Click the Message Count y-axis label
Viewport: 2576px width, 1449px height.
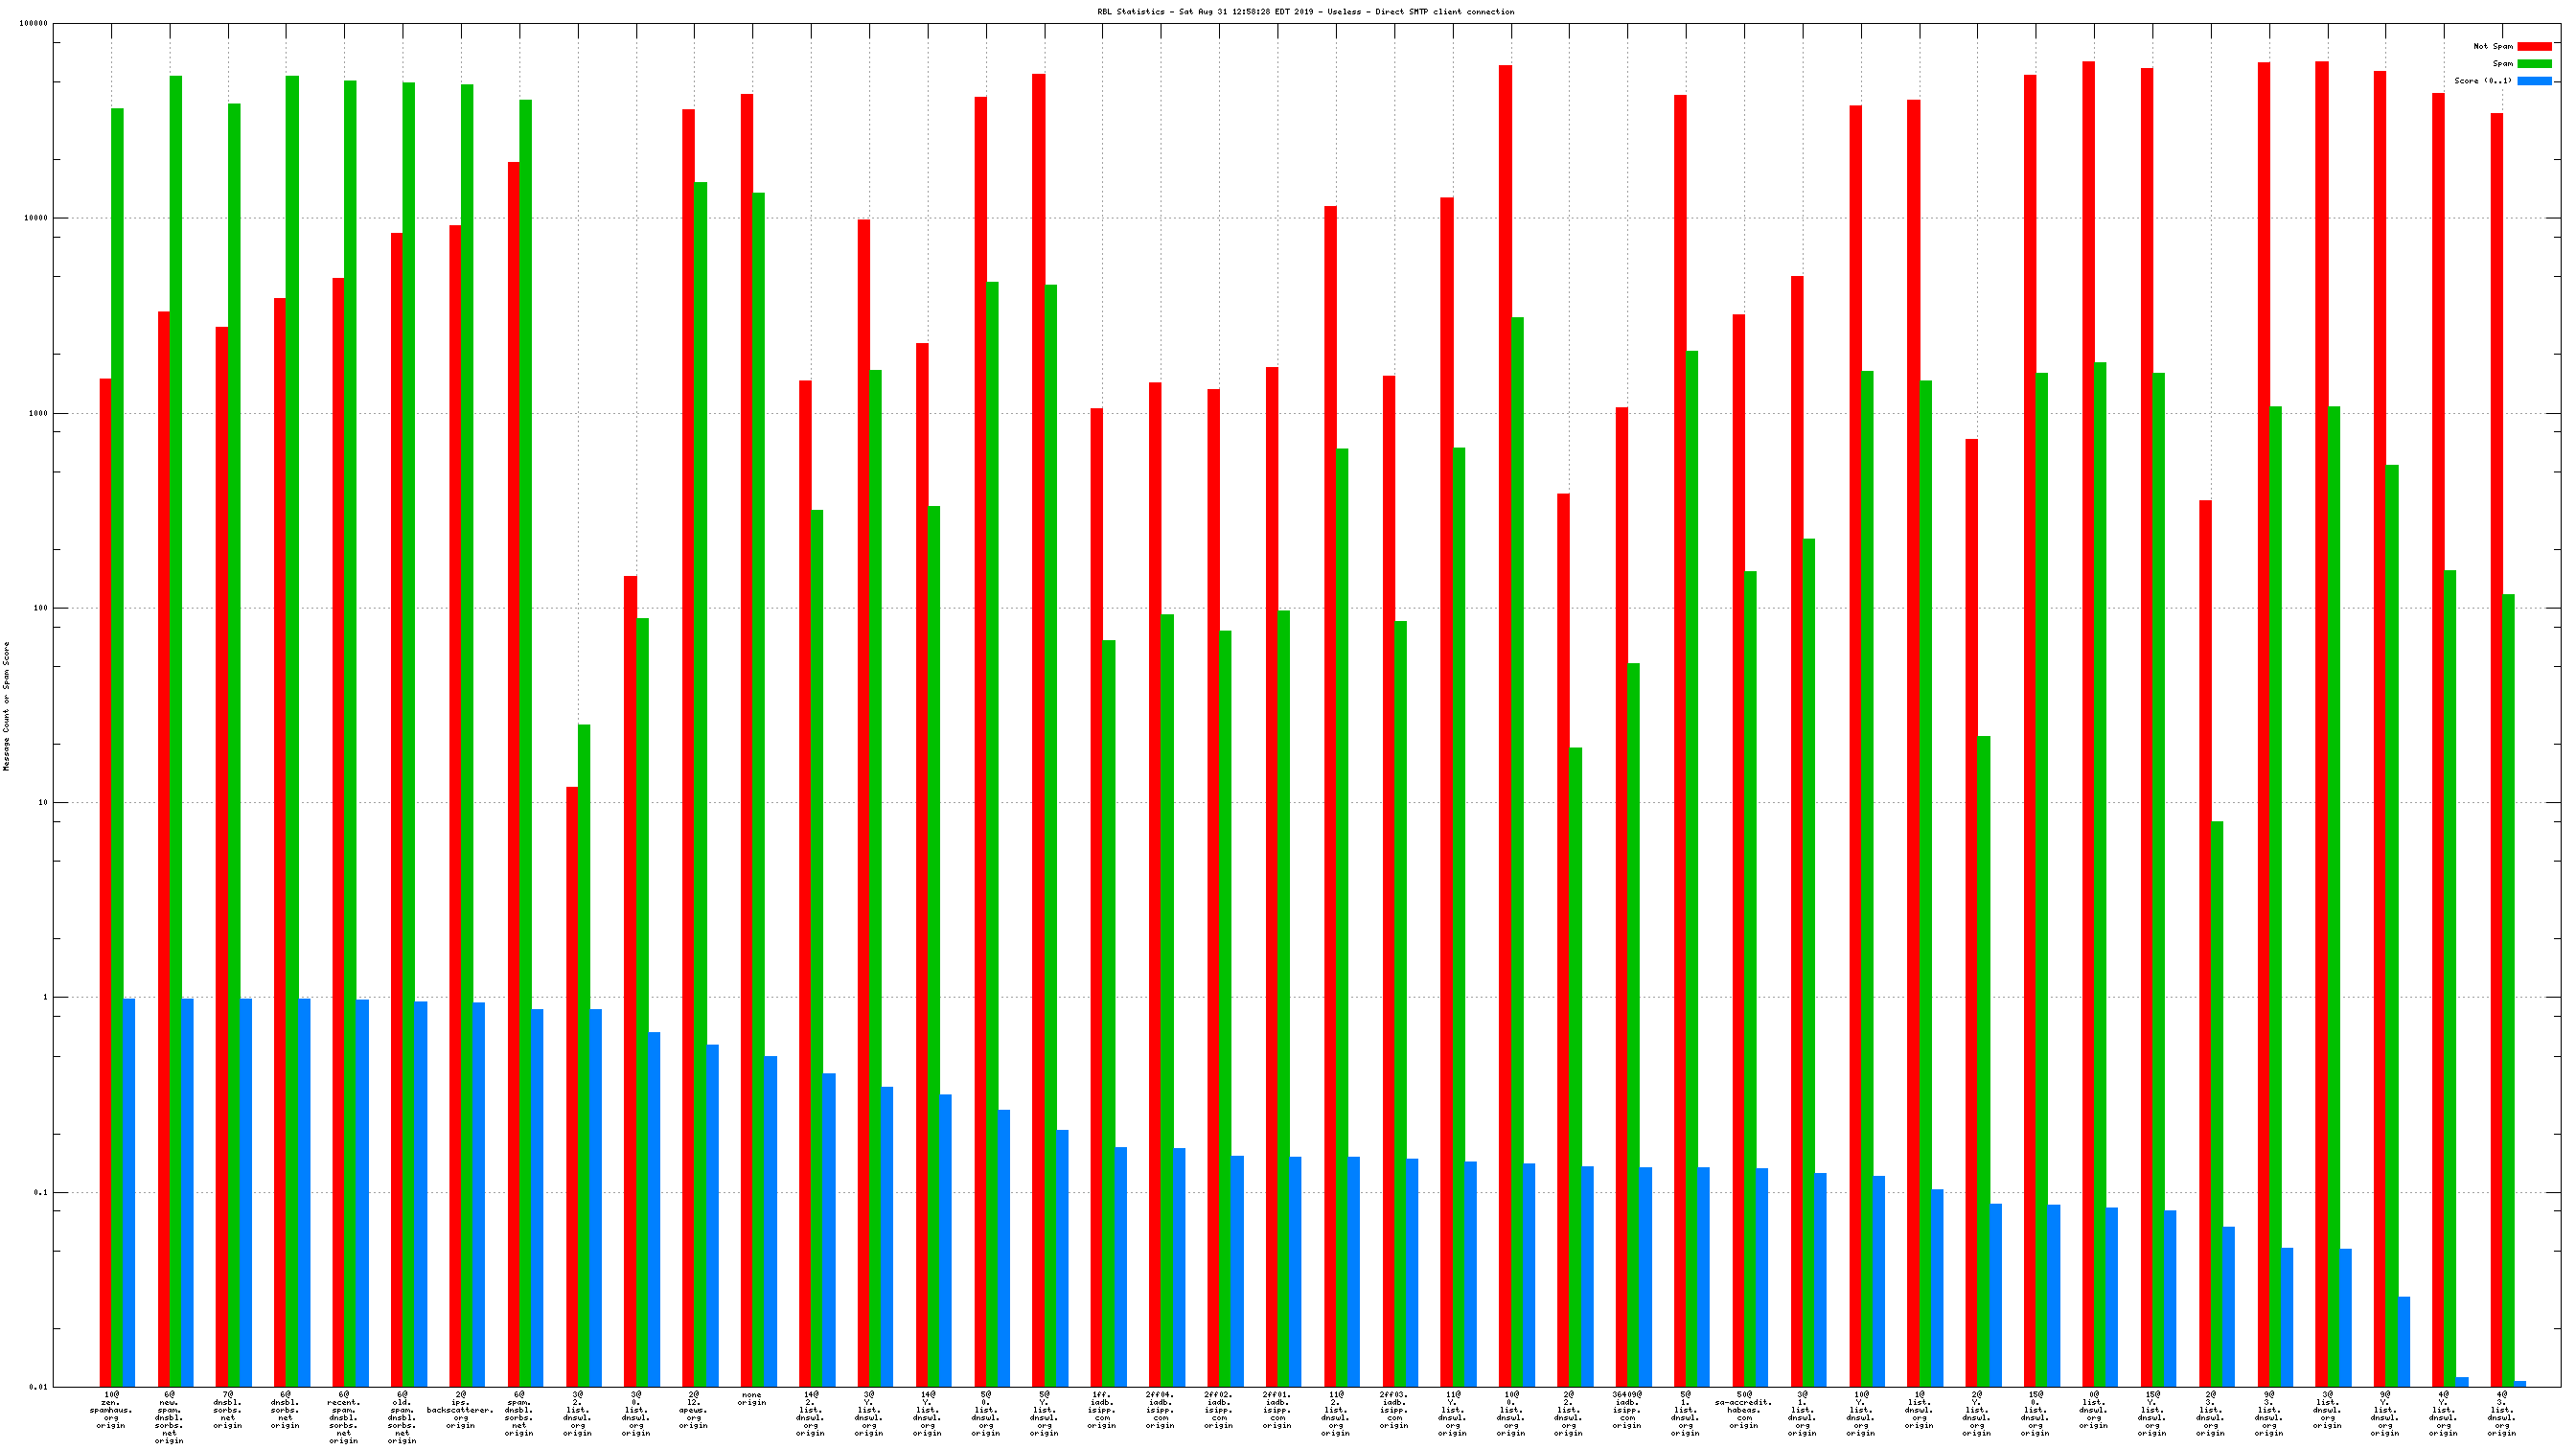(x=7, y=706)
